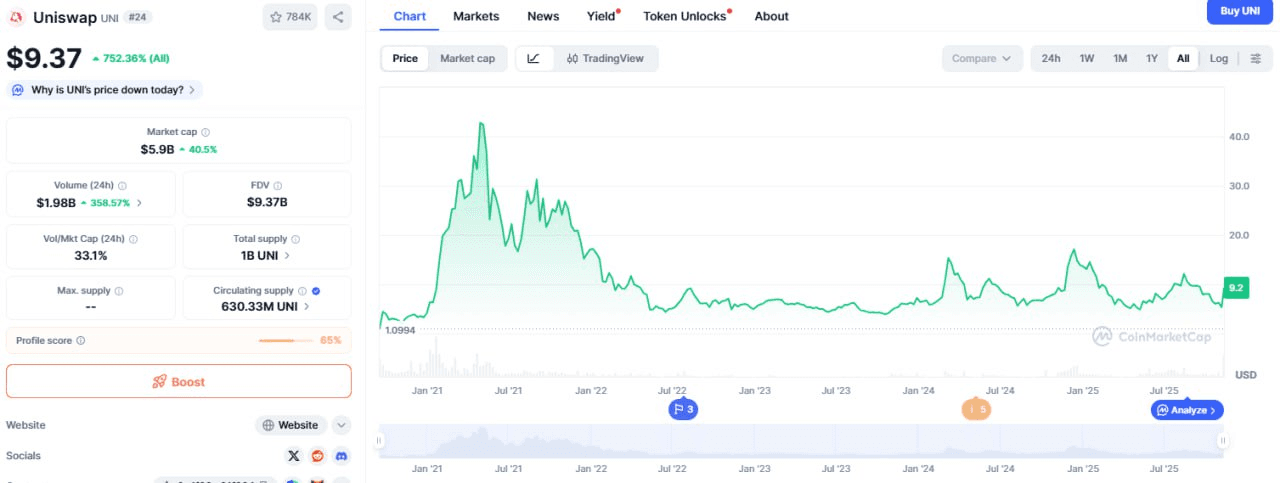This screenshot has height=483, width=1280.
Task: Set chart range to 1M
Action: click(x=1120, y=59)
